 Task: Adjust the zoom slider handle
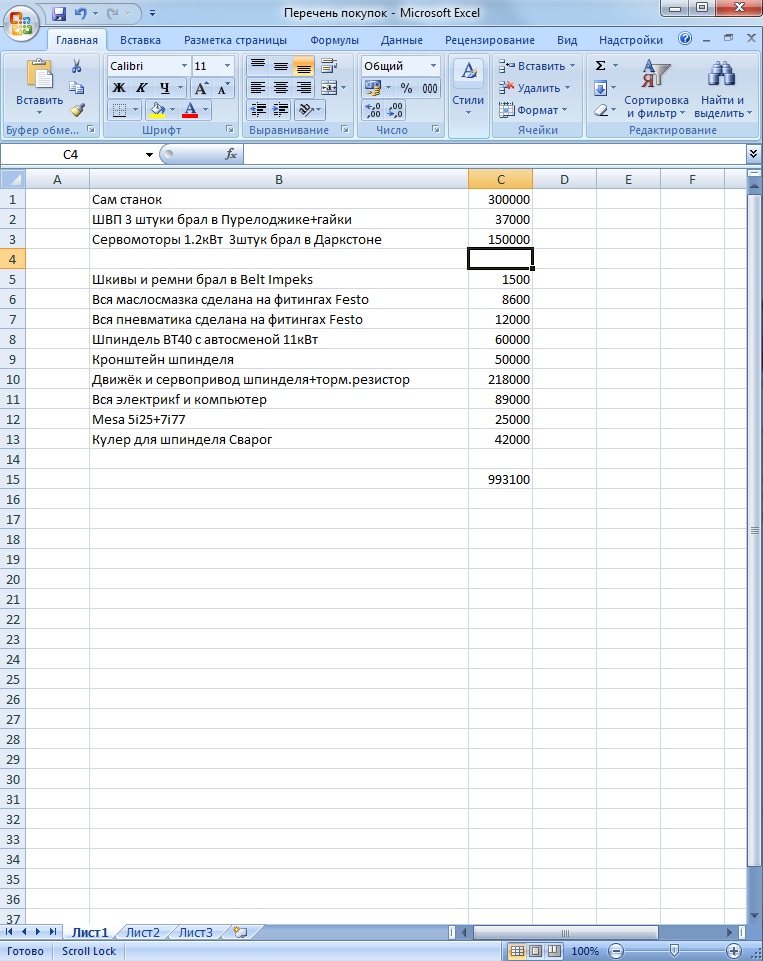tap(674, 951)
